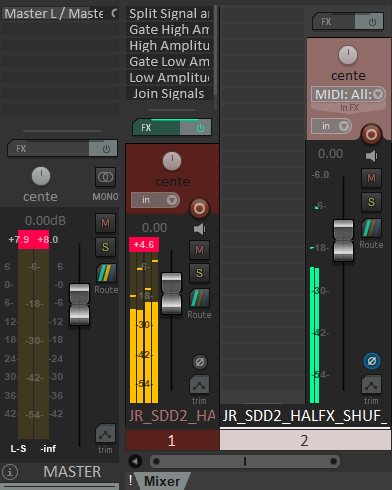Click the MASTER track label

[72, 472]
